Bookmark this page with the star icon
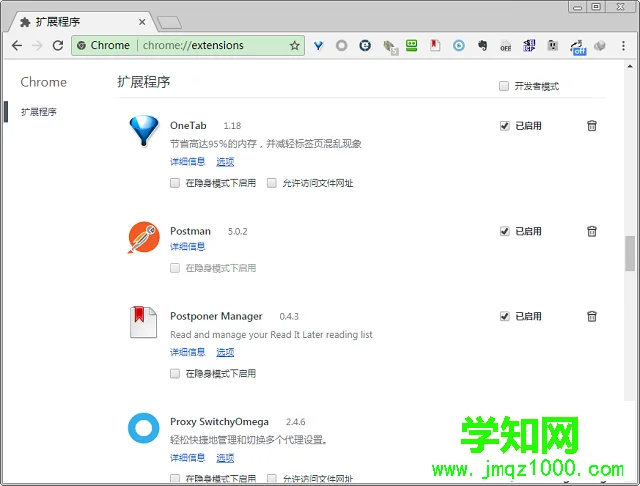 point(294,45)
